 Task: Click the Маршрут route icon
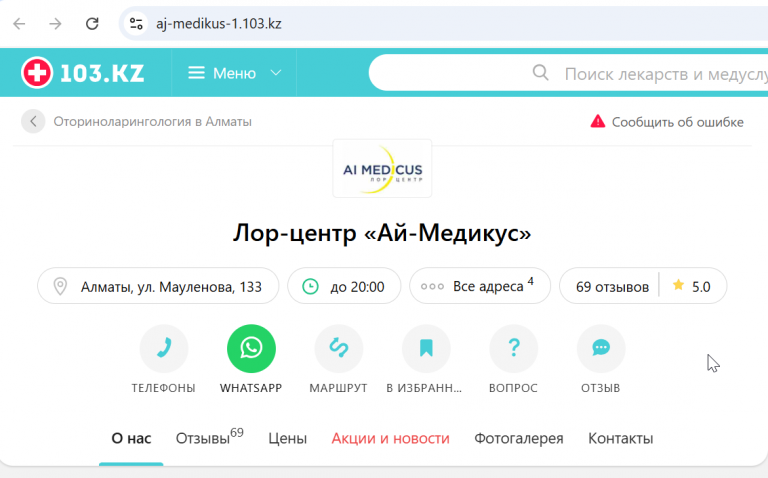click(x=338, y=348)
